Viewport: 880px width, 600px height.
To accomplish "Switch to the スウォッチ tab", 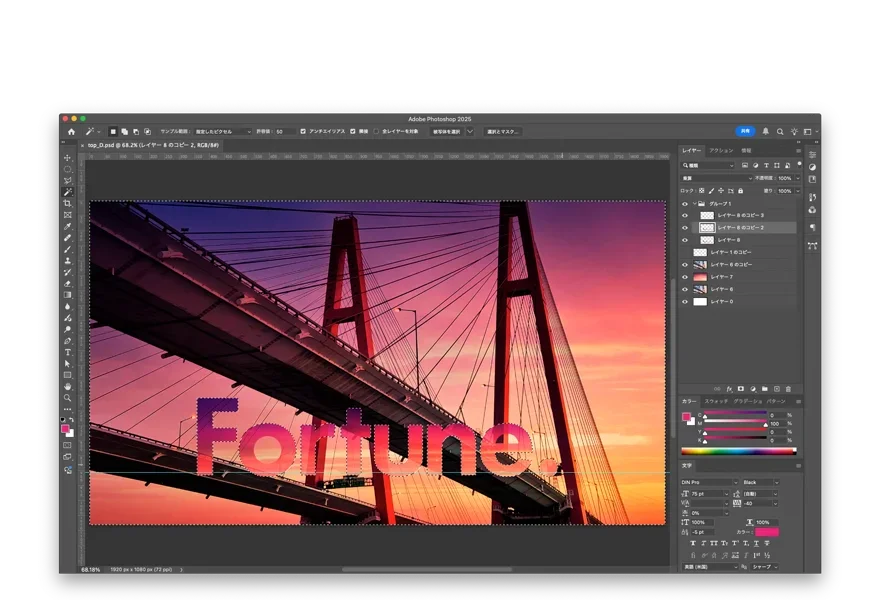I will 716,401.
